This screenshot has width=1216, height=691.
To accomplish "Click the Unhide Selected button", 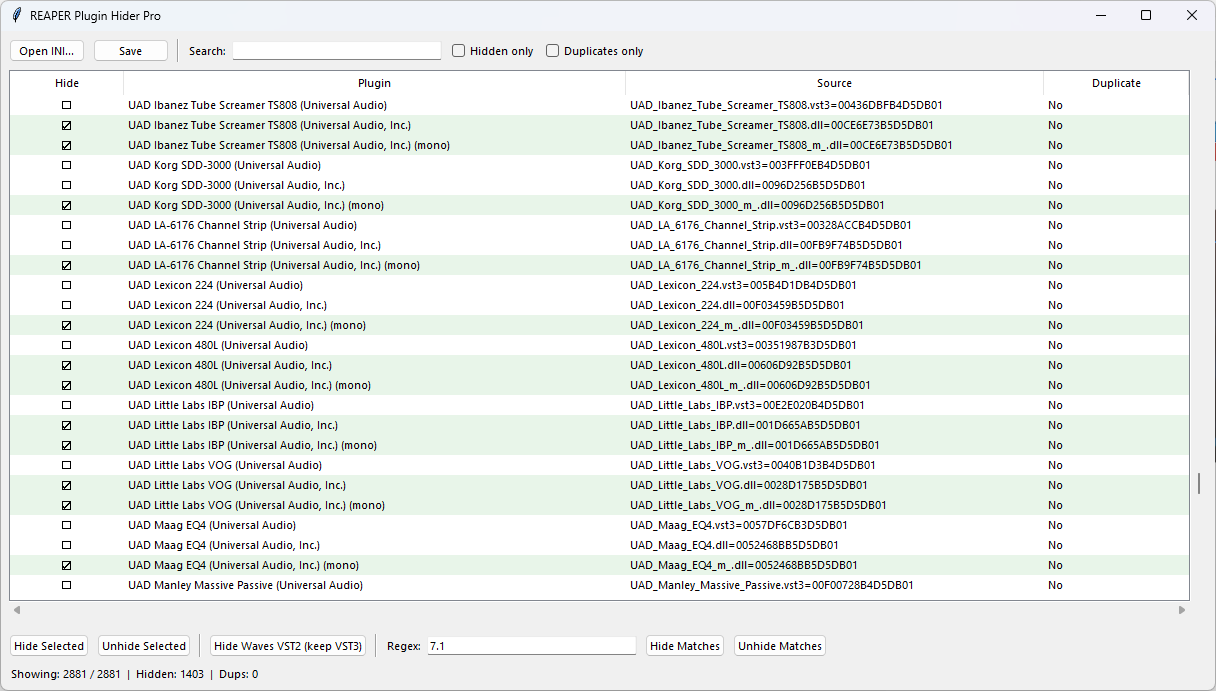I will click(144, 646).
